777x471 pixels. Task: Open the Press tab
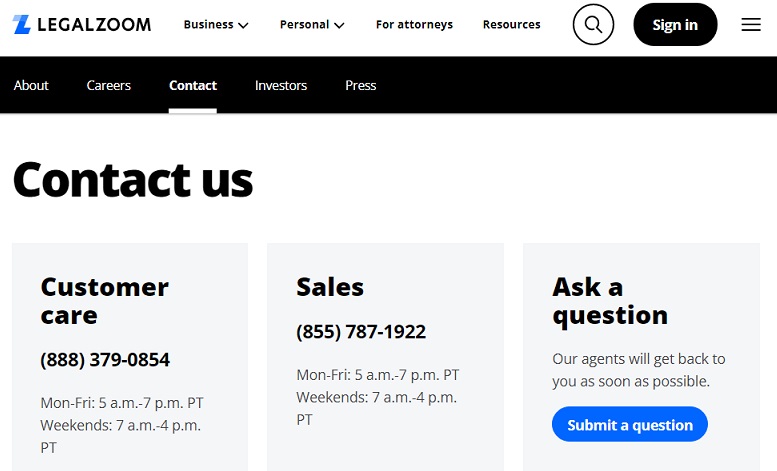tap(361, 85)
